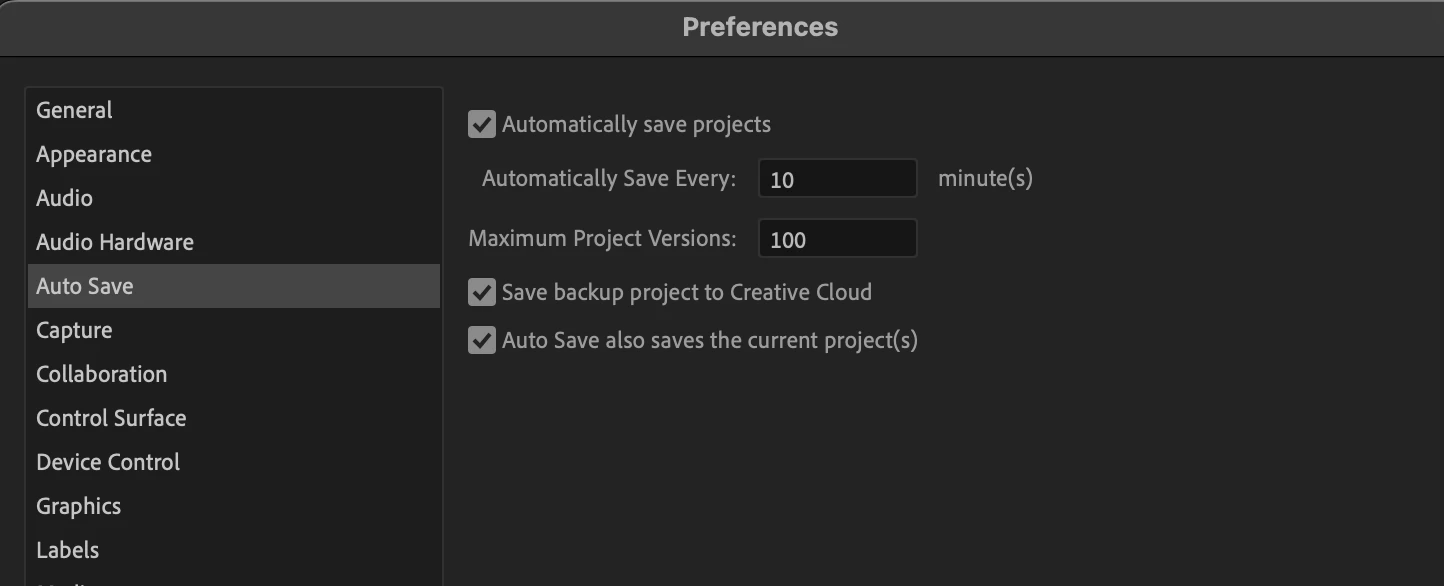The image size is (1444, 586).
Task: Select Control Surface in the sidebar
Action: tap(111, 418)
